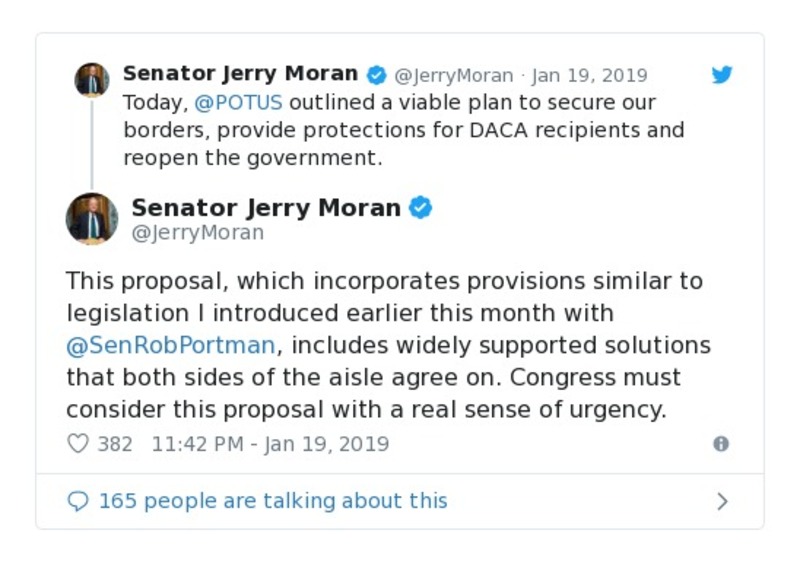This screenshot has width=800, height=562.
Task: Open the 11:42 PM - Jan 19, 2019 timestamp
Action: (x=270, y=444)
